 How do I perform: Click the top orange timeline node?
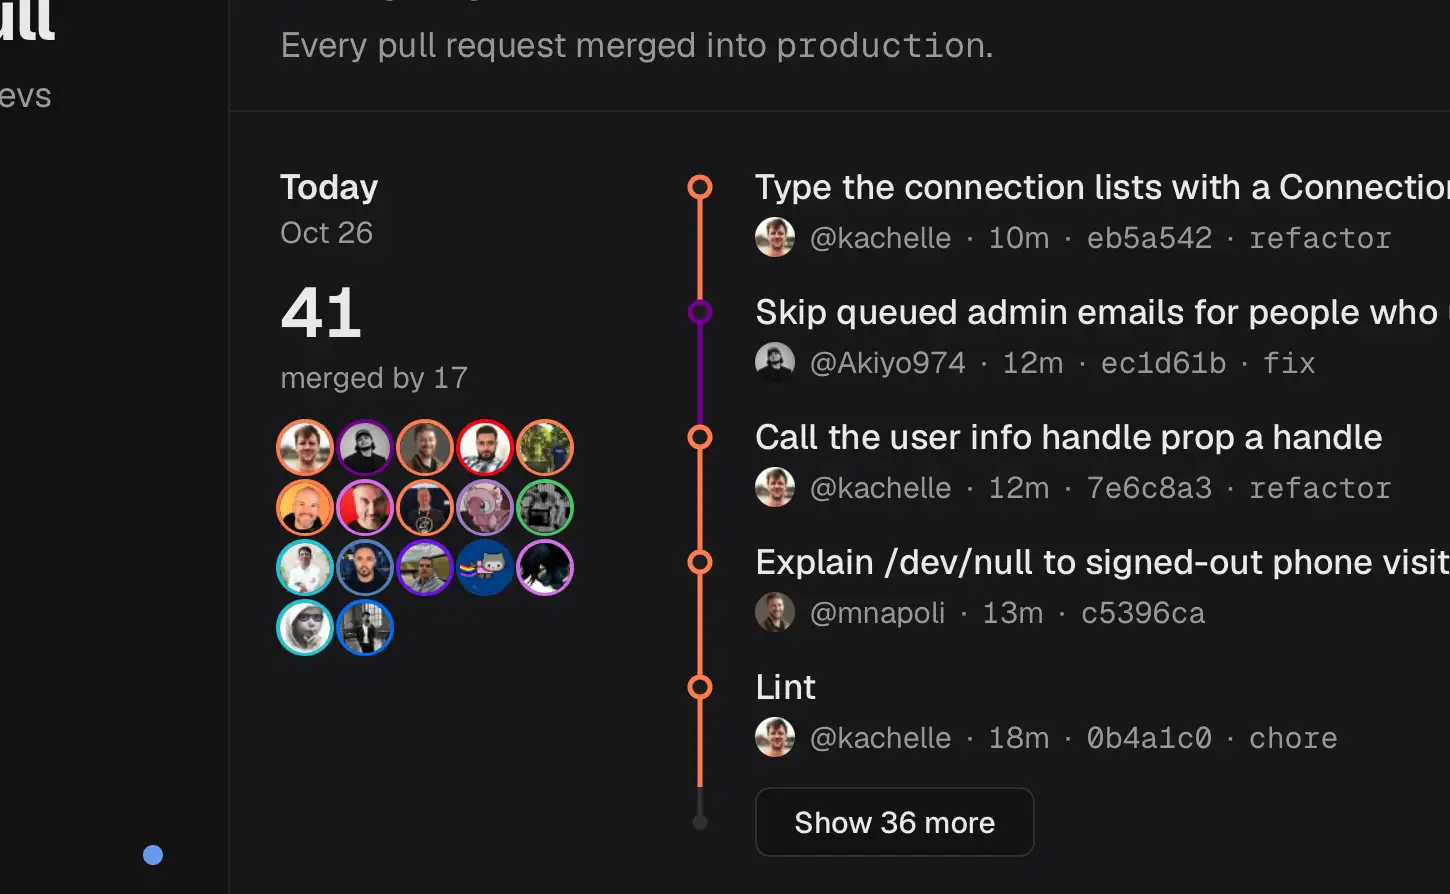(x=700, y=187)
